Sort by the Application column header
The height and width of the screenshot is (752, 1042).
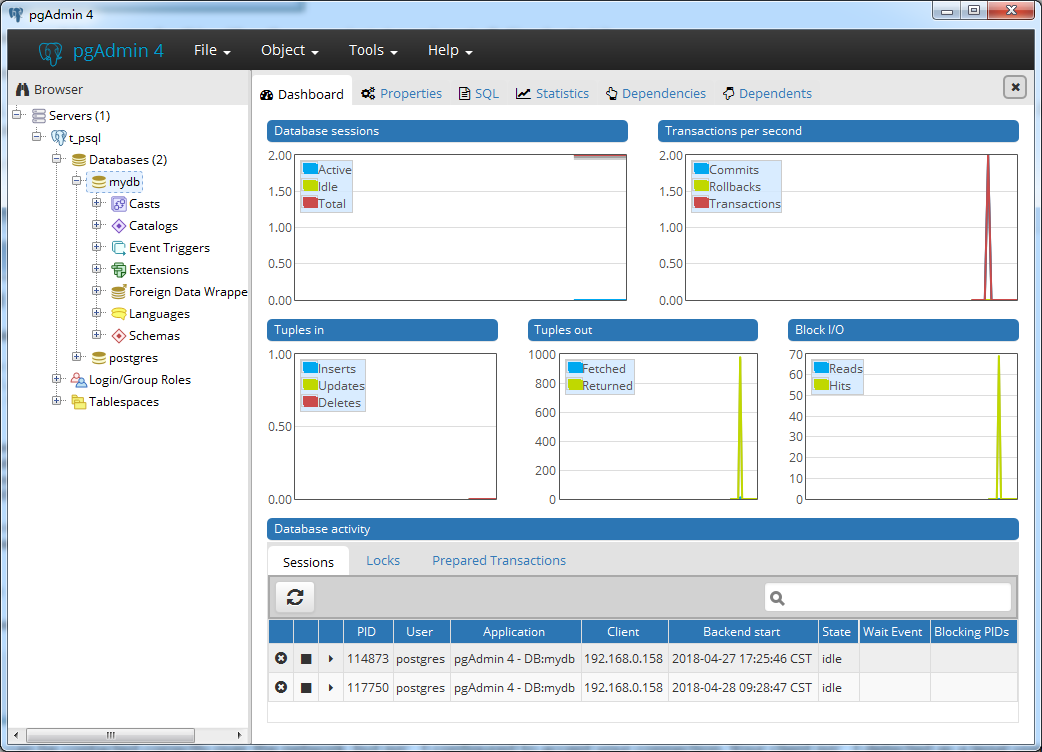click(516, 632)
